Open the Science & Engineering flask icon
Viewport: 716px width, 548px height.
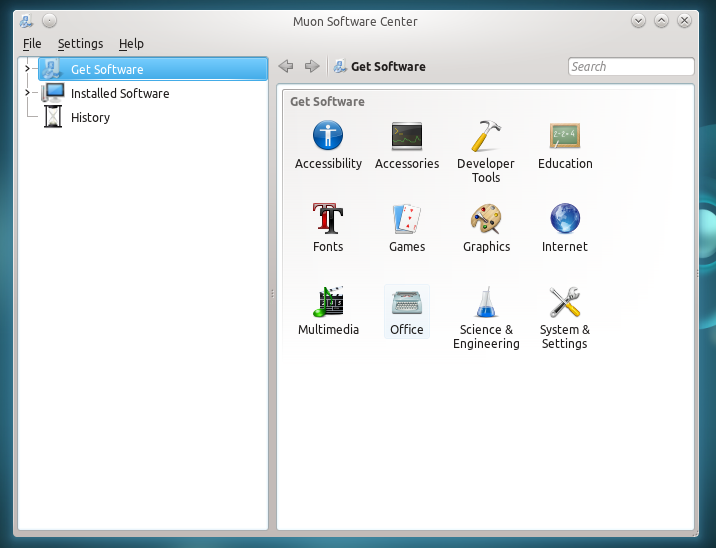coord(486,301)
